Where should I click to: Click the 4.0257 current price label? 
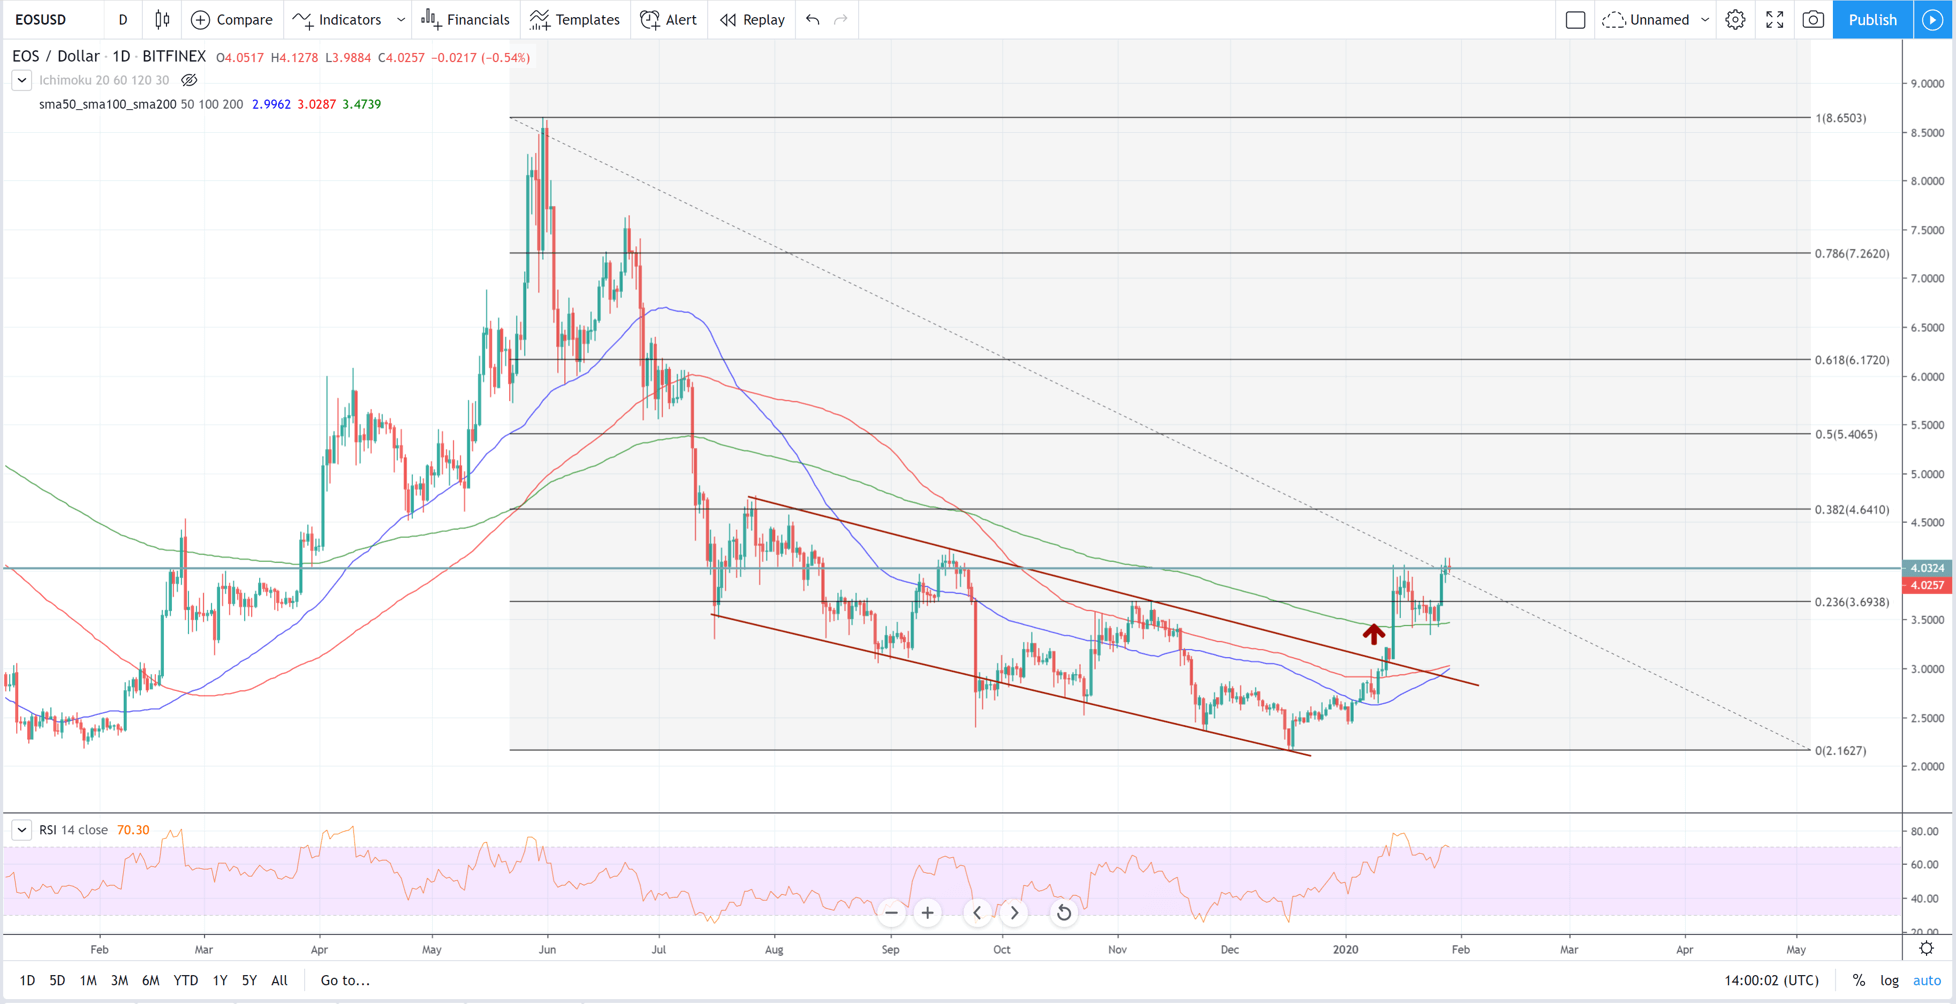(x=1928, y=585)
